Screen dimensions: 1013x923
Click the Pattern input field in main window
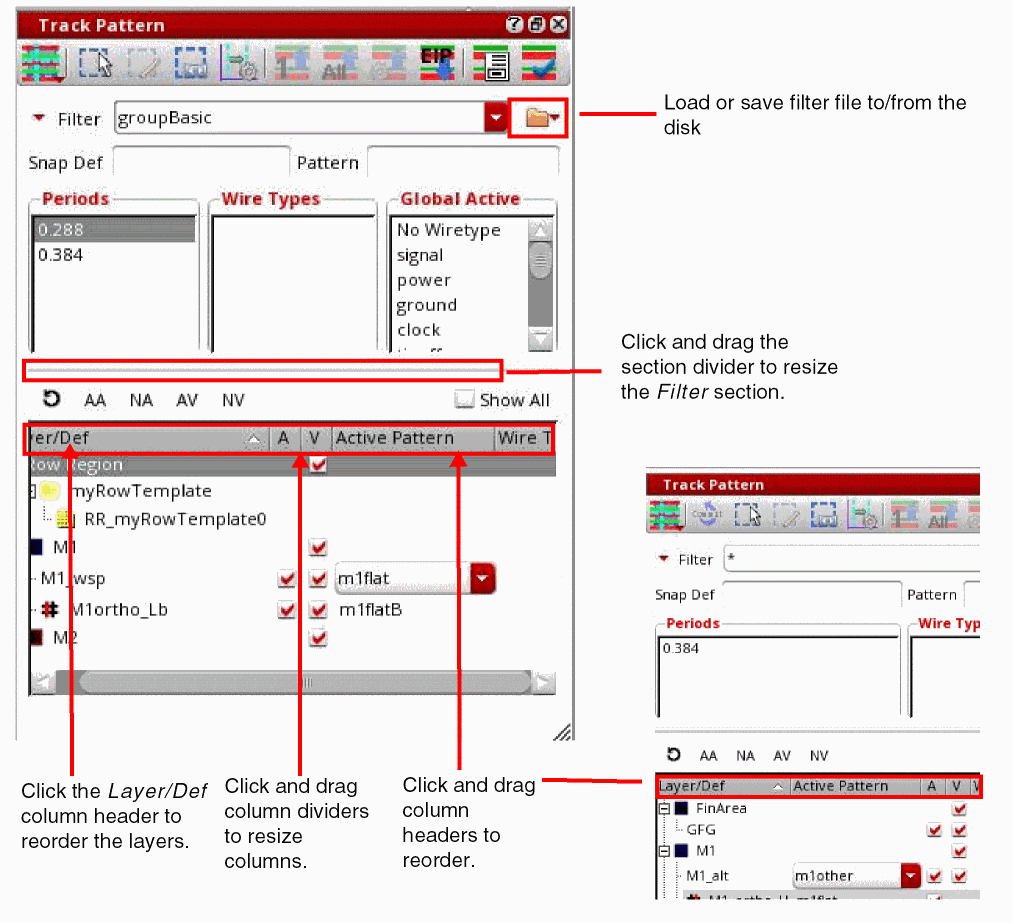coord(463,162)
